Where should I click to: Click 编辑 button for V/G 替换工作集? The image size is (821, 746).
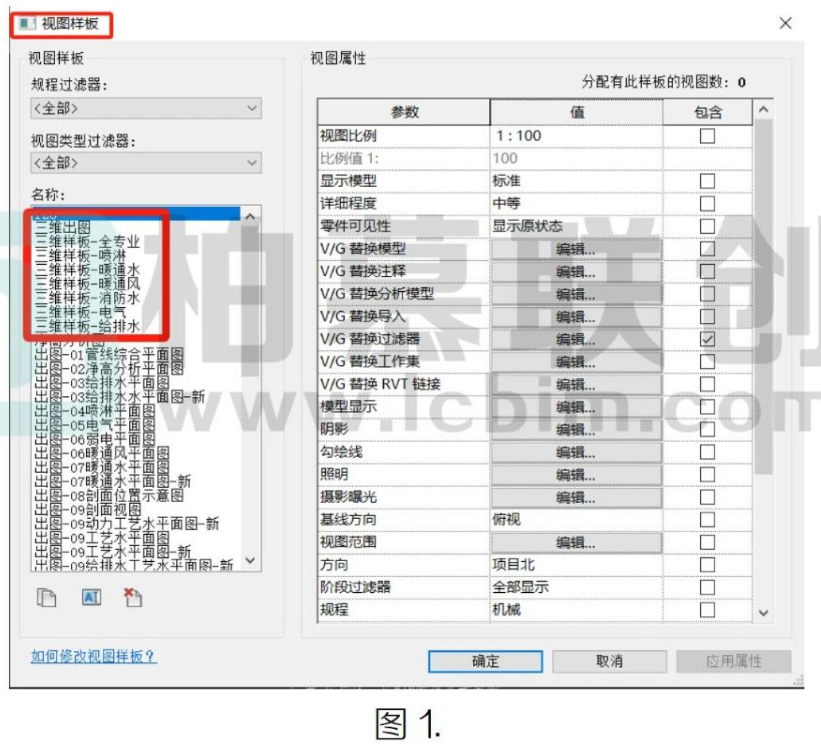click(576, 362)
